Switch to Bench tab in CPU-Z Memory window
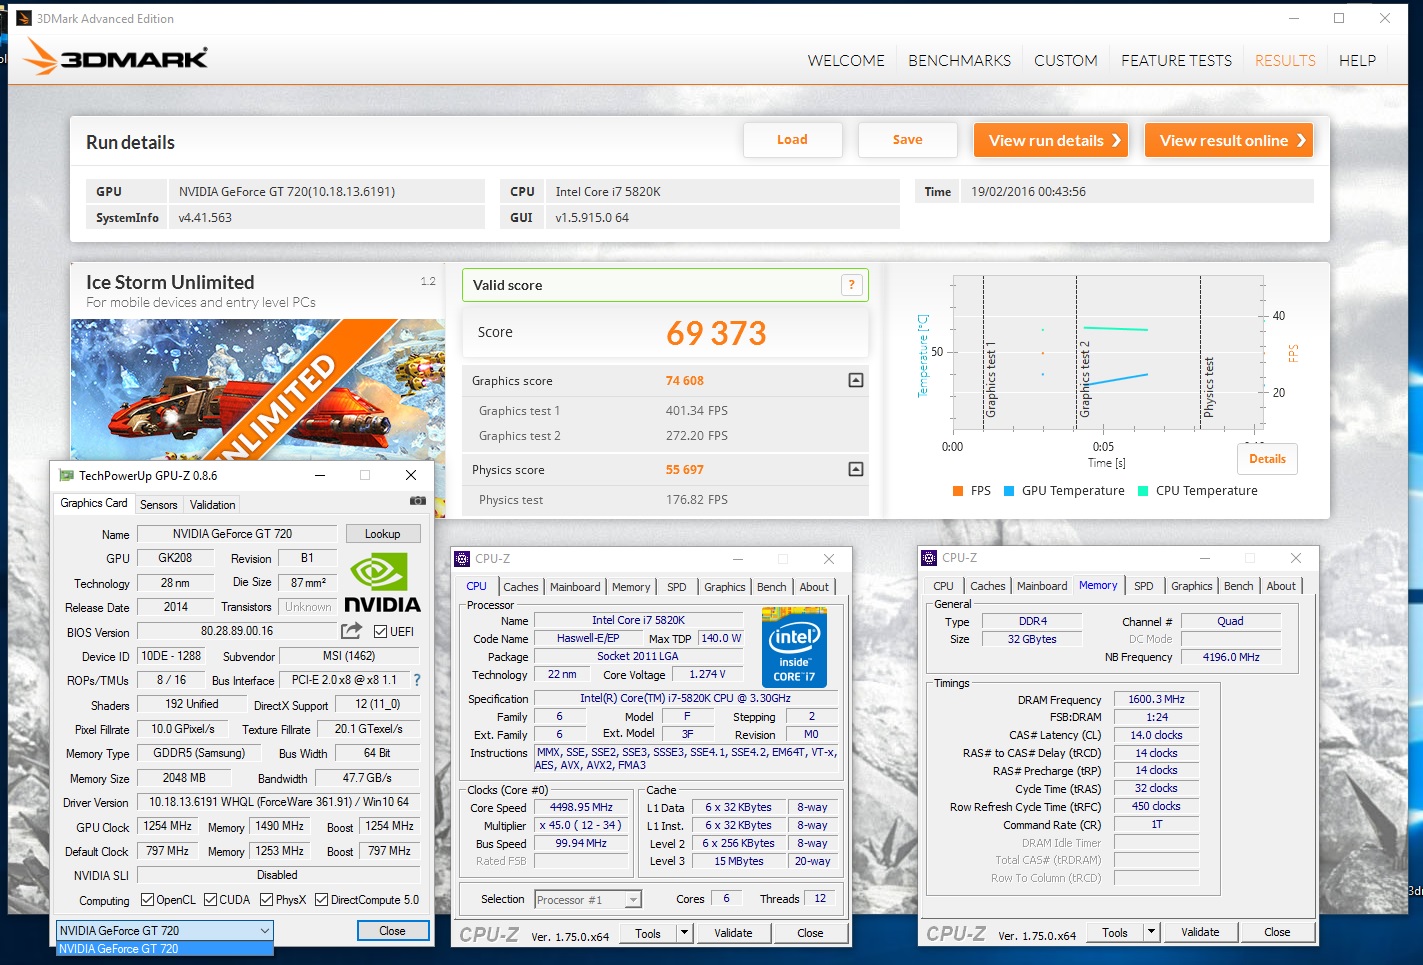Viewport: 1423px width, 965px height. pyautogui.click(x=1238, y=586)
